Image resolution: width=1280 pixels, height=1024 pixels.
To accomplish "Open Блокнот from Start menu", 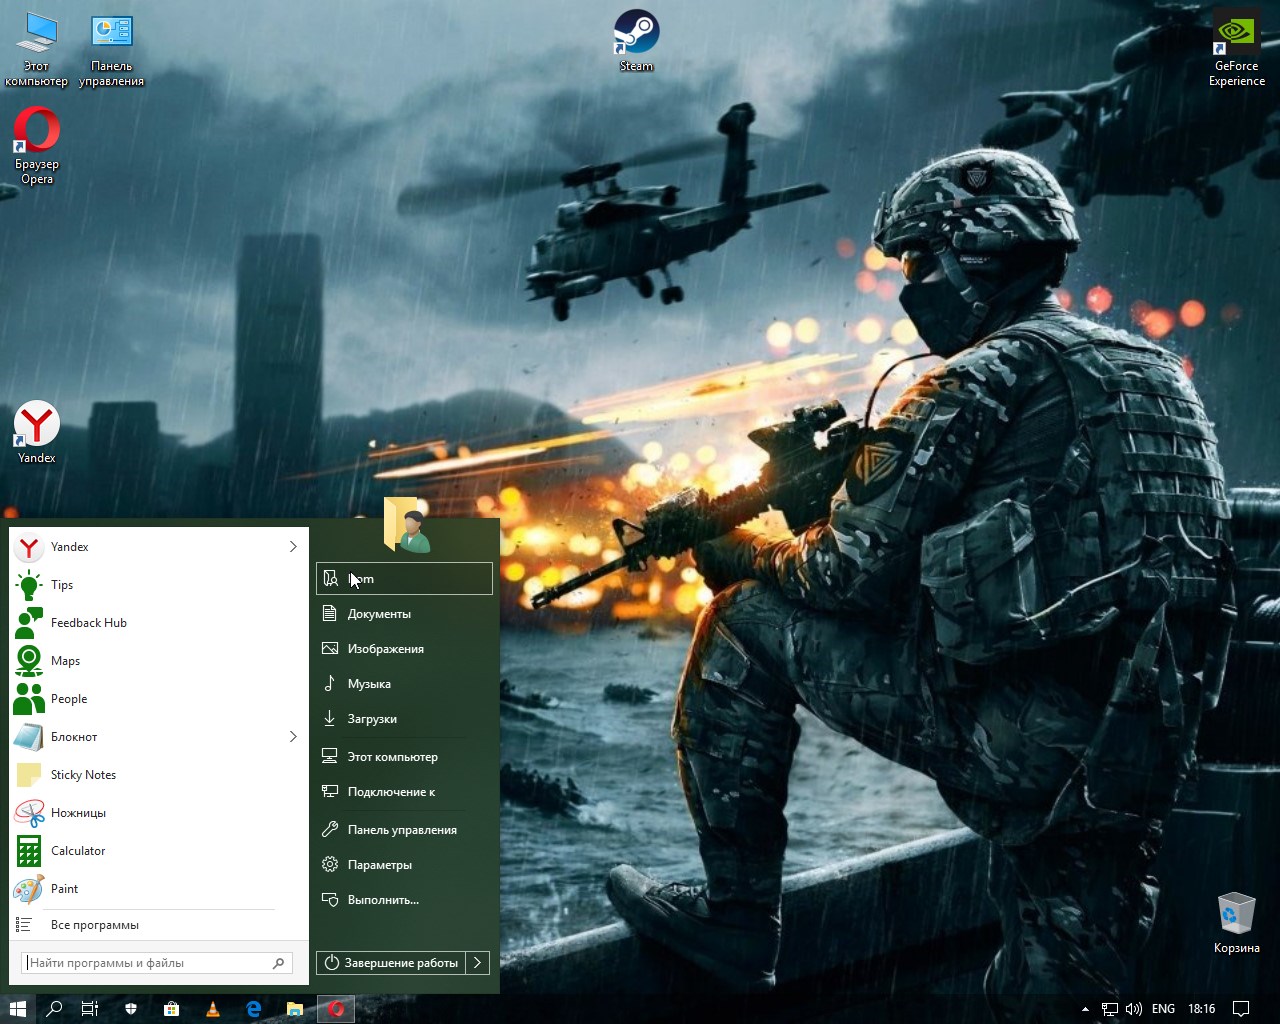I will click(146, 737).
